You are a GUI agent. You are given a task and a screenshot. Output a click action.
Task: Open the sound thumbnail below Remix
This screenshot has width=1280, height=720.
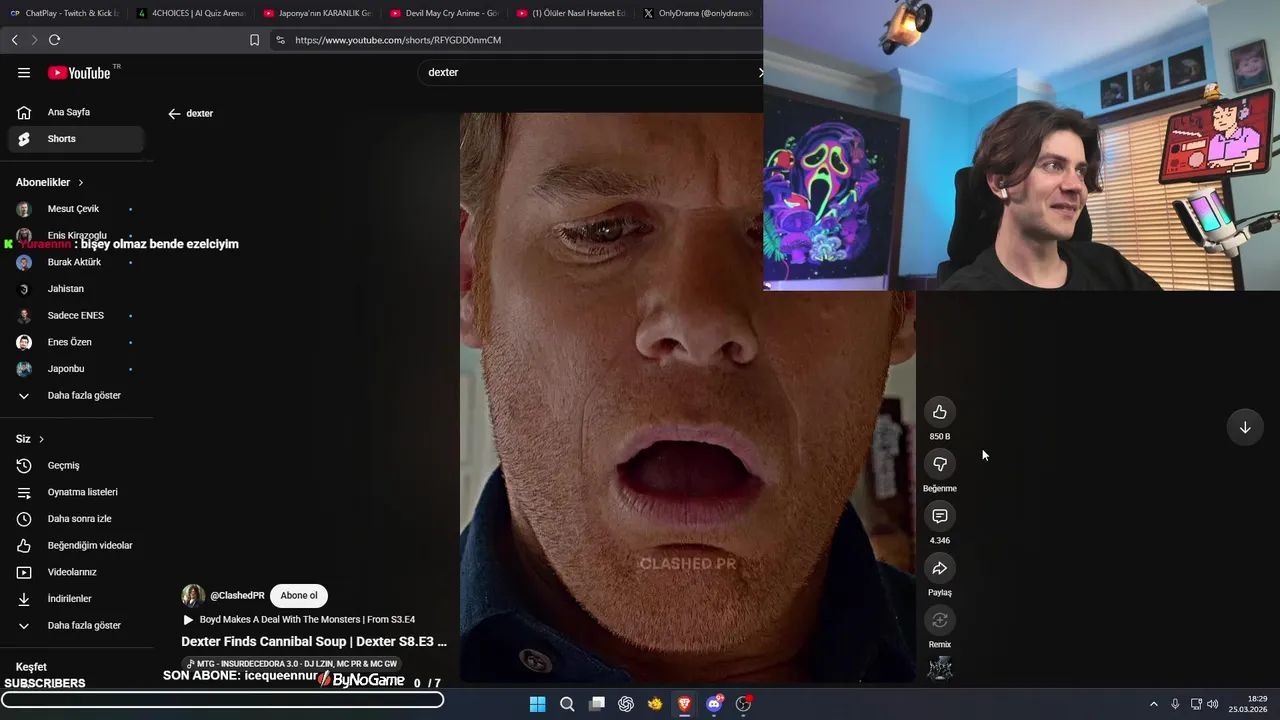pyautogui.click(x=940, y=670)
